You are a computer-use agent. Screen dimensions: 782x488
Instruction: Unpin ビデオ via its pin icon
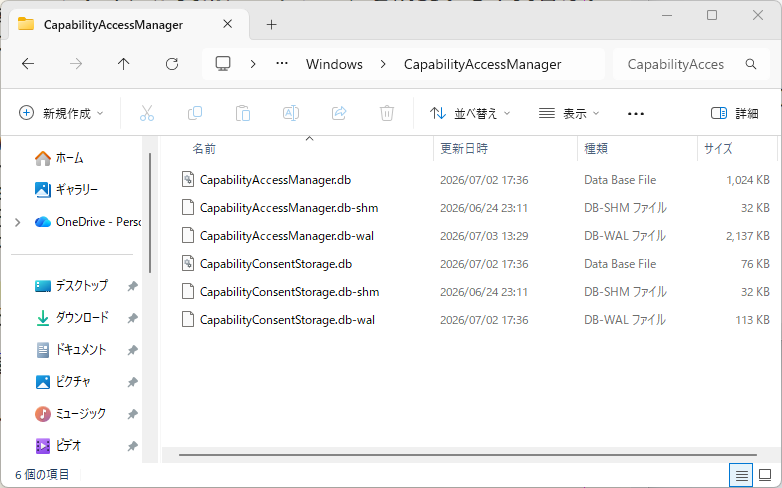pos(132,446)
